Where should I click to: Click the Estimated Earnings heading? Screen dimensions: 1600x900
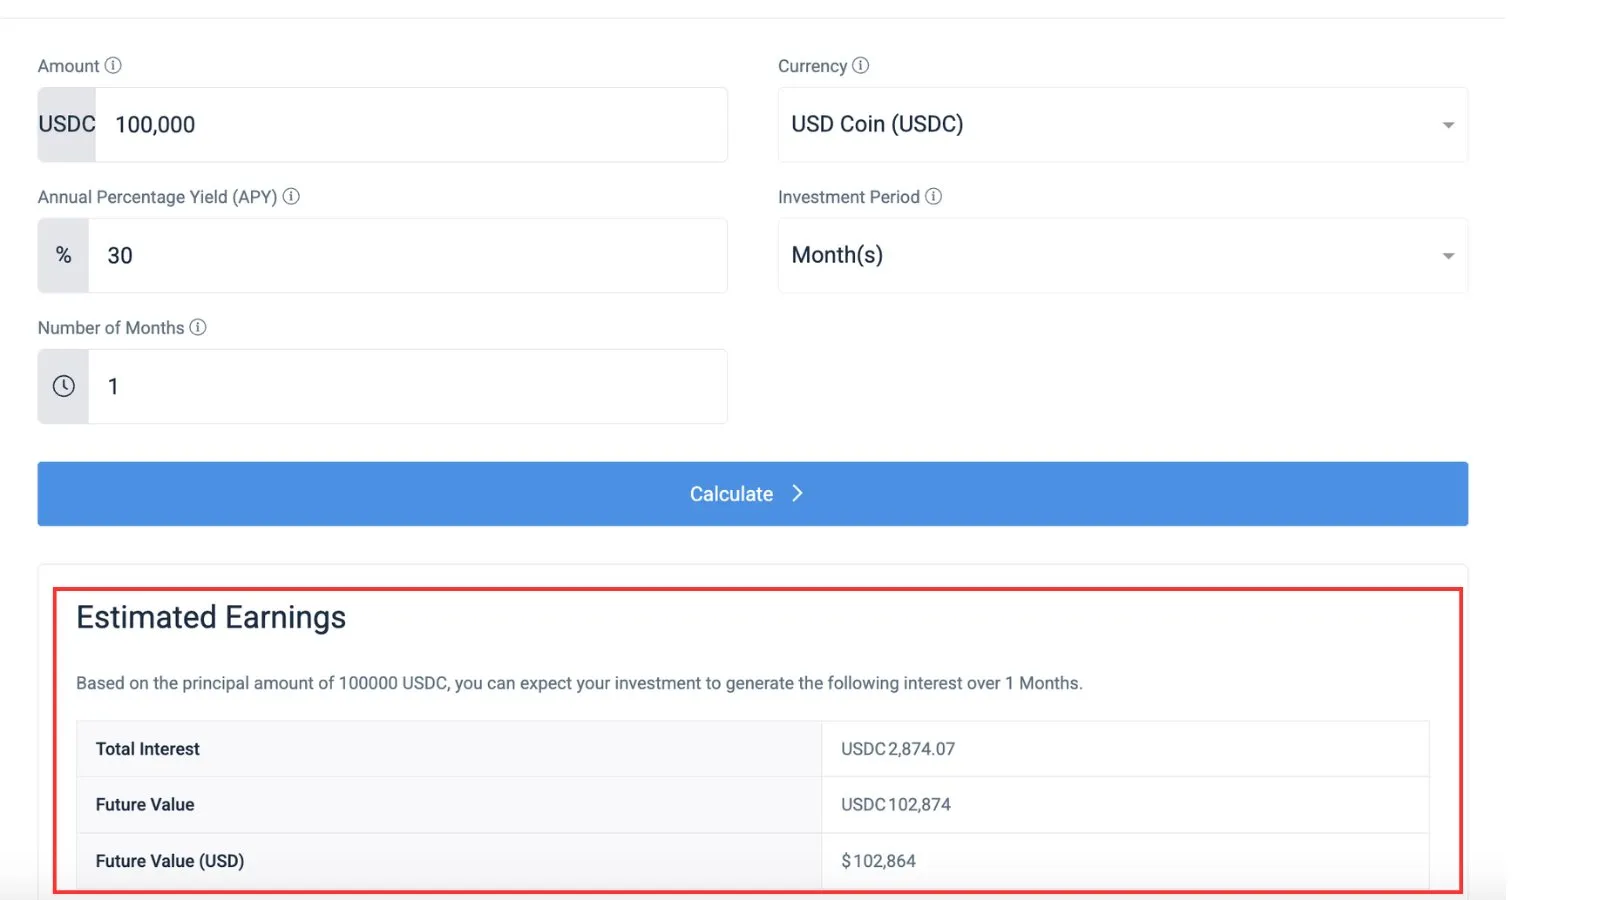[211, 618]
